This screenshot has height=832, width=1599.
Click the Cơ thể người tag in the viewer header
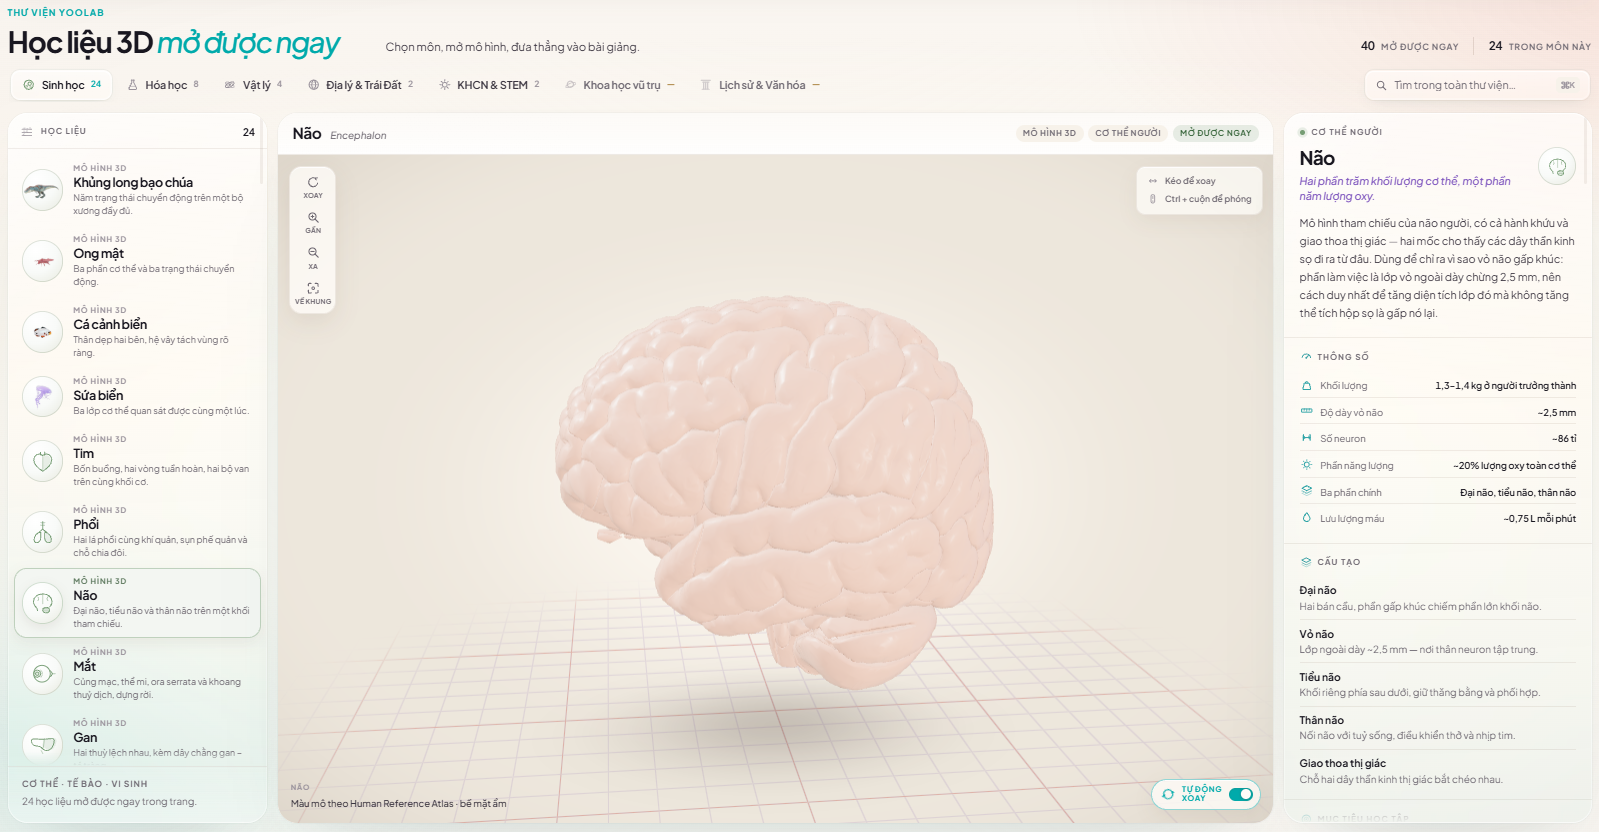click(1128, 133)
